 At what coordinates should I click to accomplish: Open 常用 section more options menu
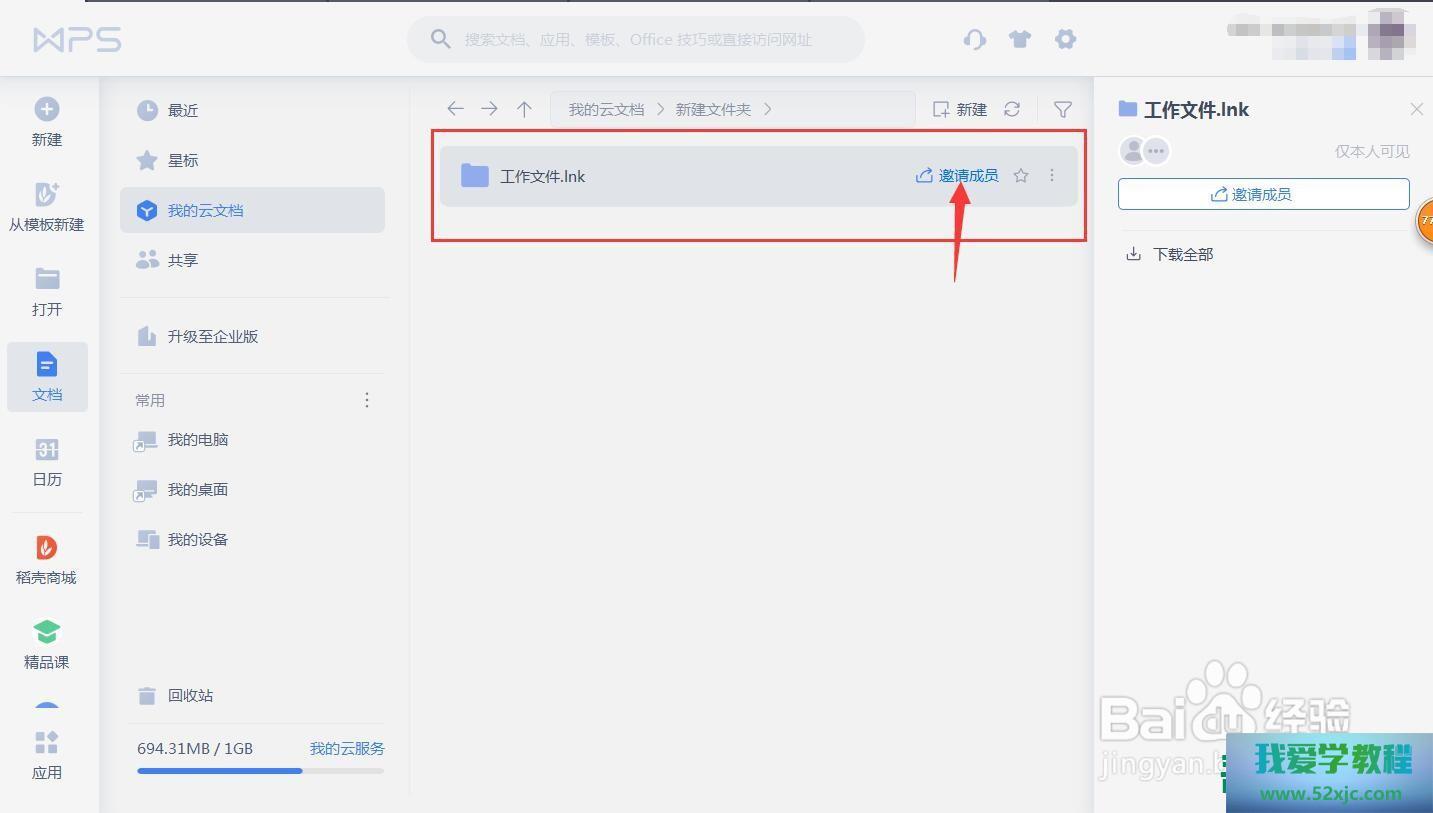(367, 400)
